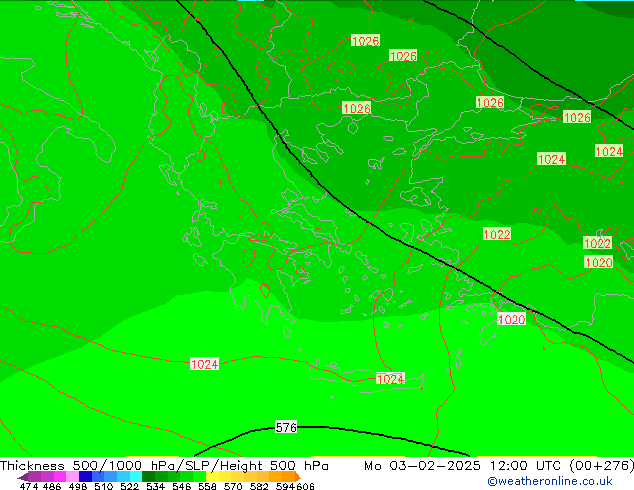The height and width of the screenshot is (490, 634).
Task: Click the 546 legend value
Action: coord(181,486)
